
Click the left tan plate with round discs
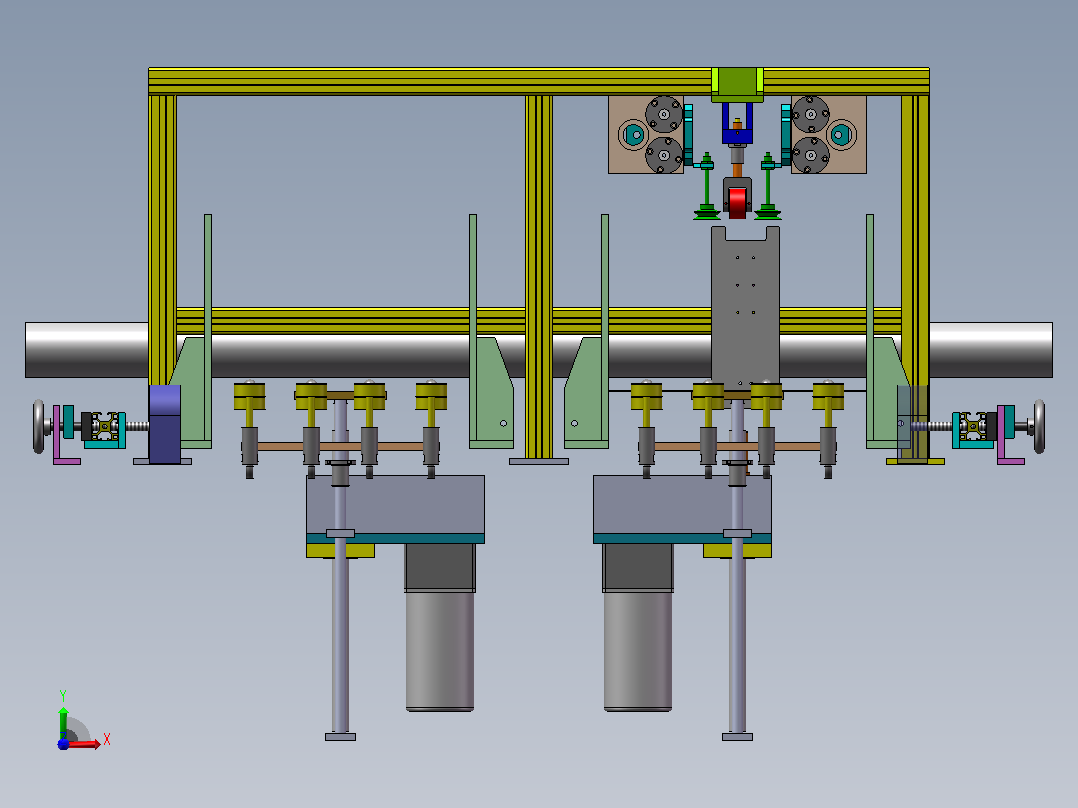click(x=646, y=135)
